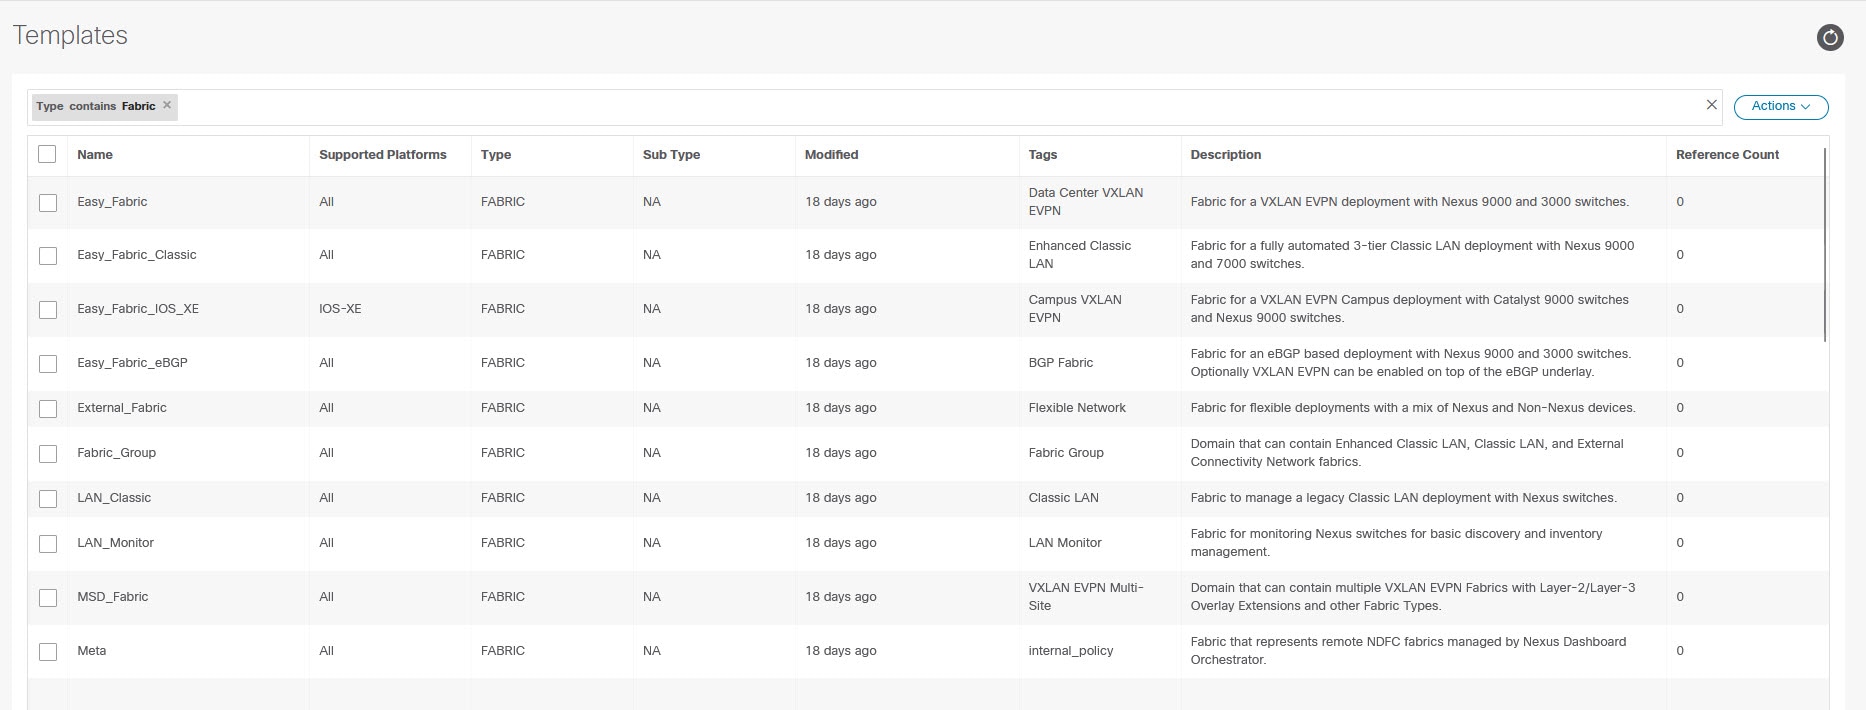Check the MSD_Fabric row checkbox
Viewport: 1866px width, 710px height.
point(48,597)
